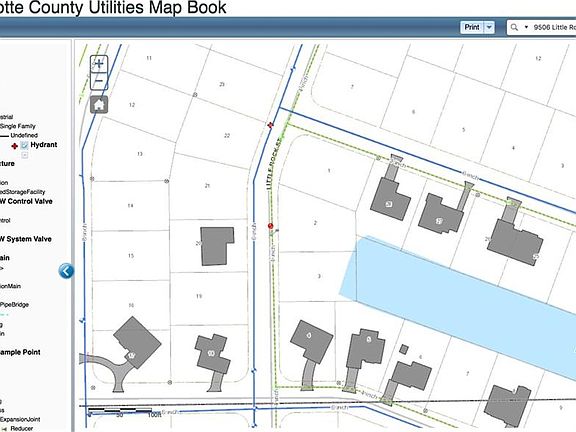Select the red circle marker beside lot 2
The height and width of the screenshot is (432, 576).
pos(271,226)
